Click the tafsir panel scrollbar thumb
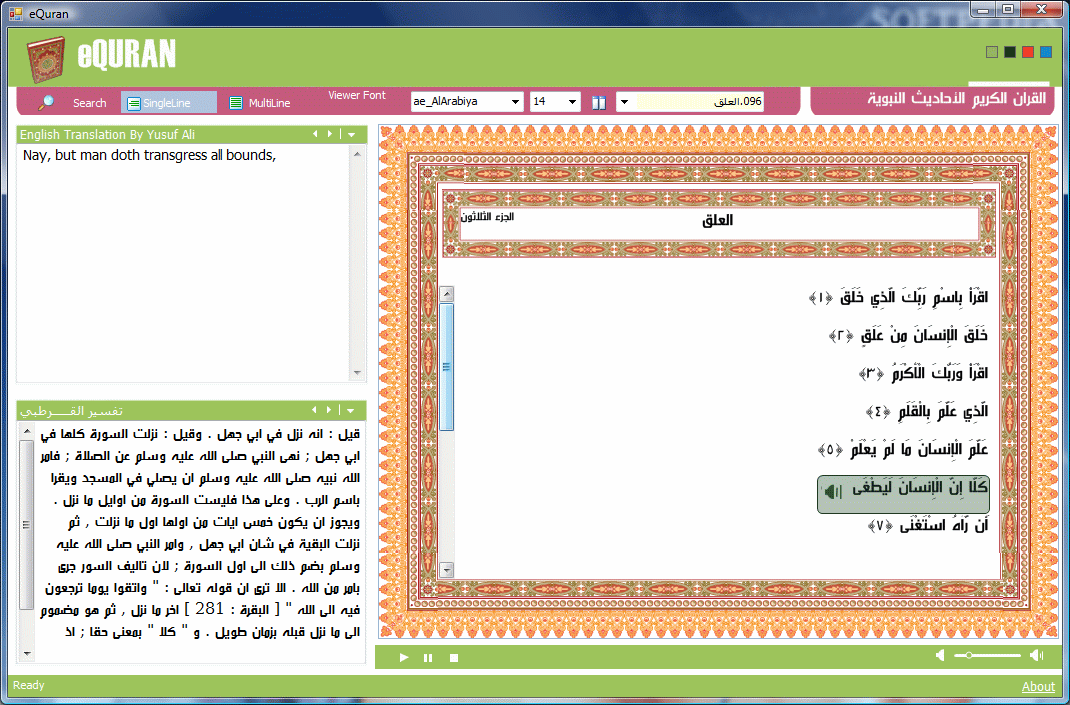 27,524
